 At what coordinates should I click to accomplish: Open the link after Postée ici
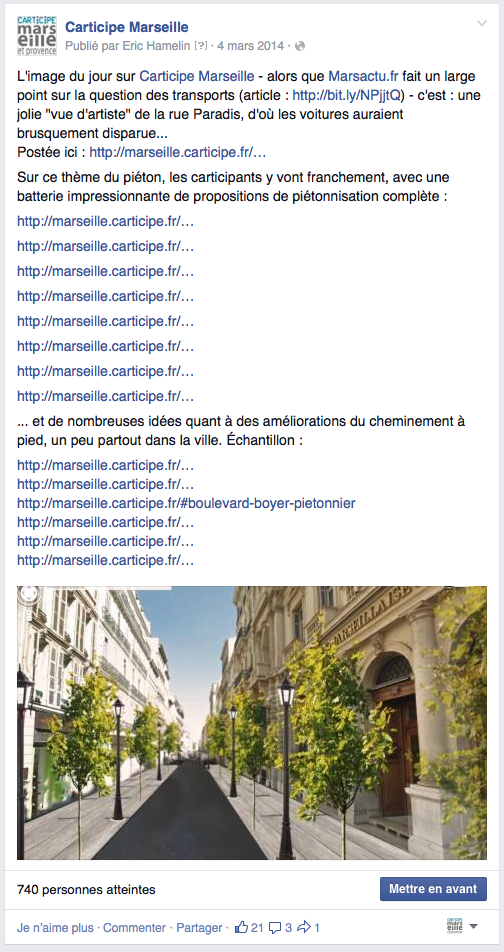tap(178, 152)
